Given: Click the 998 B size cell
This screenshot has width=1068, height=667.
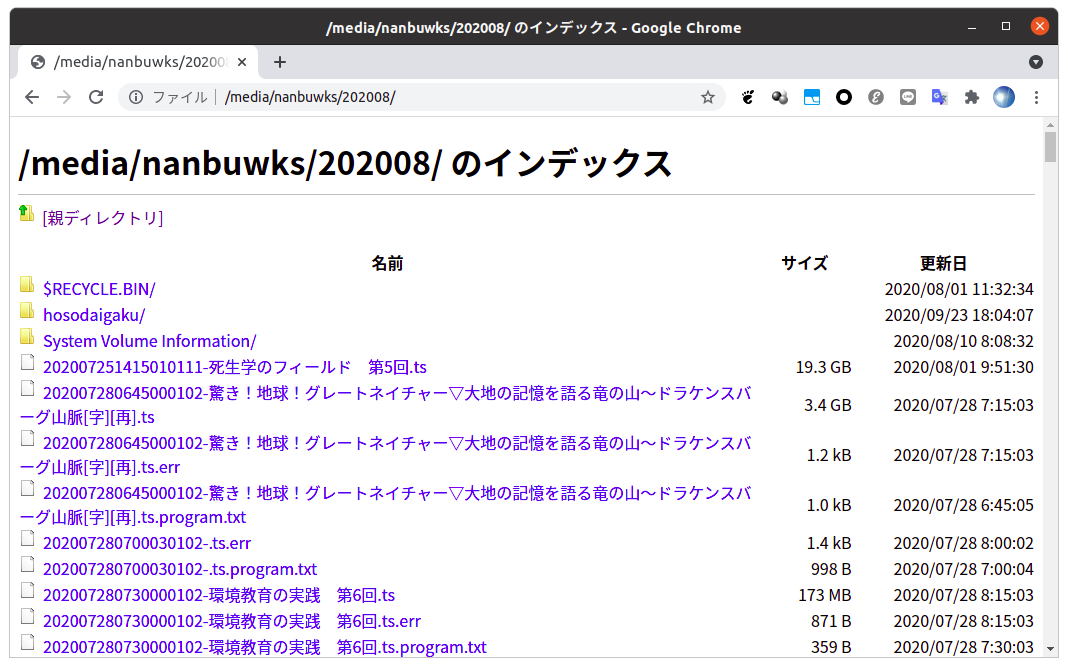Looking at the screenshot, I should [831, 569].
